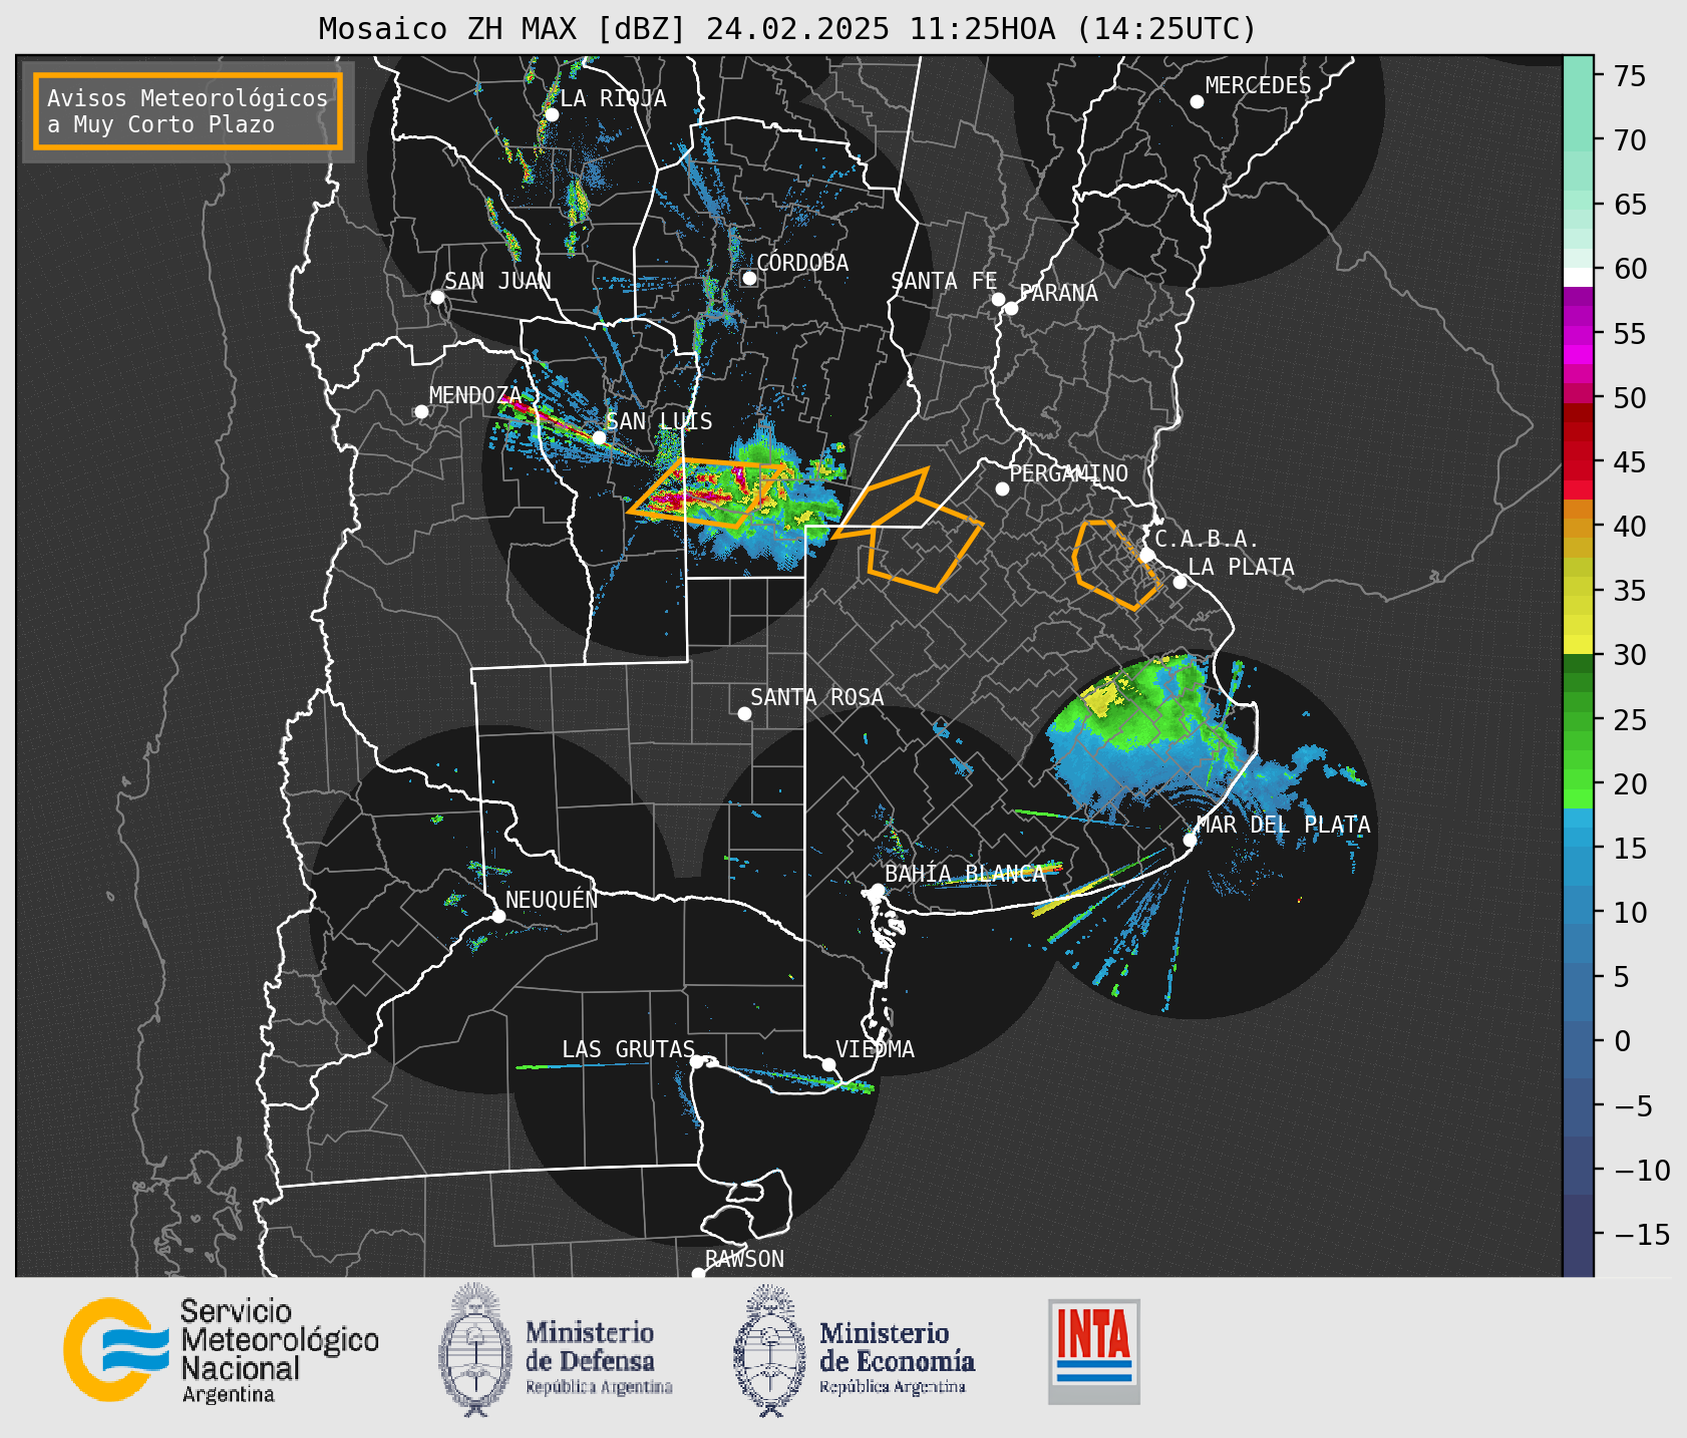Image resolution: width=1687 pixels, height=1438 pixels.
Task: Click the 0 value on the colorbar scale
Action: coord(1622,1041)
